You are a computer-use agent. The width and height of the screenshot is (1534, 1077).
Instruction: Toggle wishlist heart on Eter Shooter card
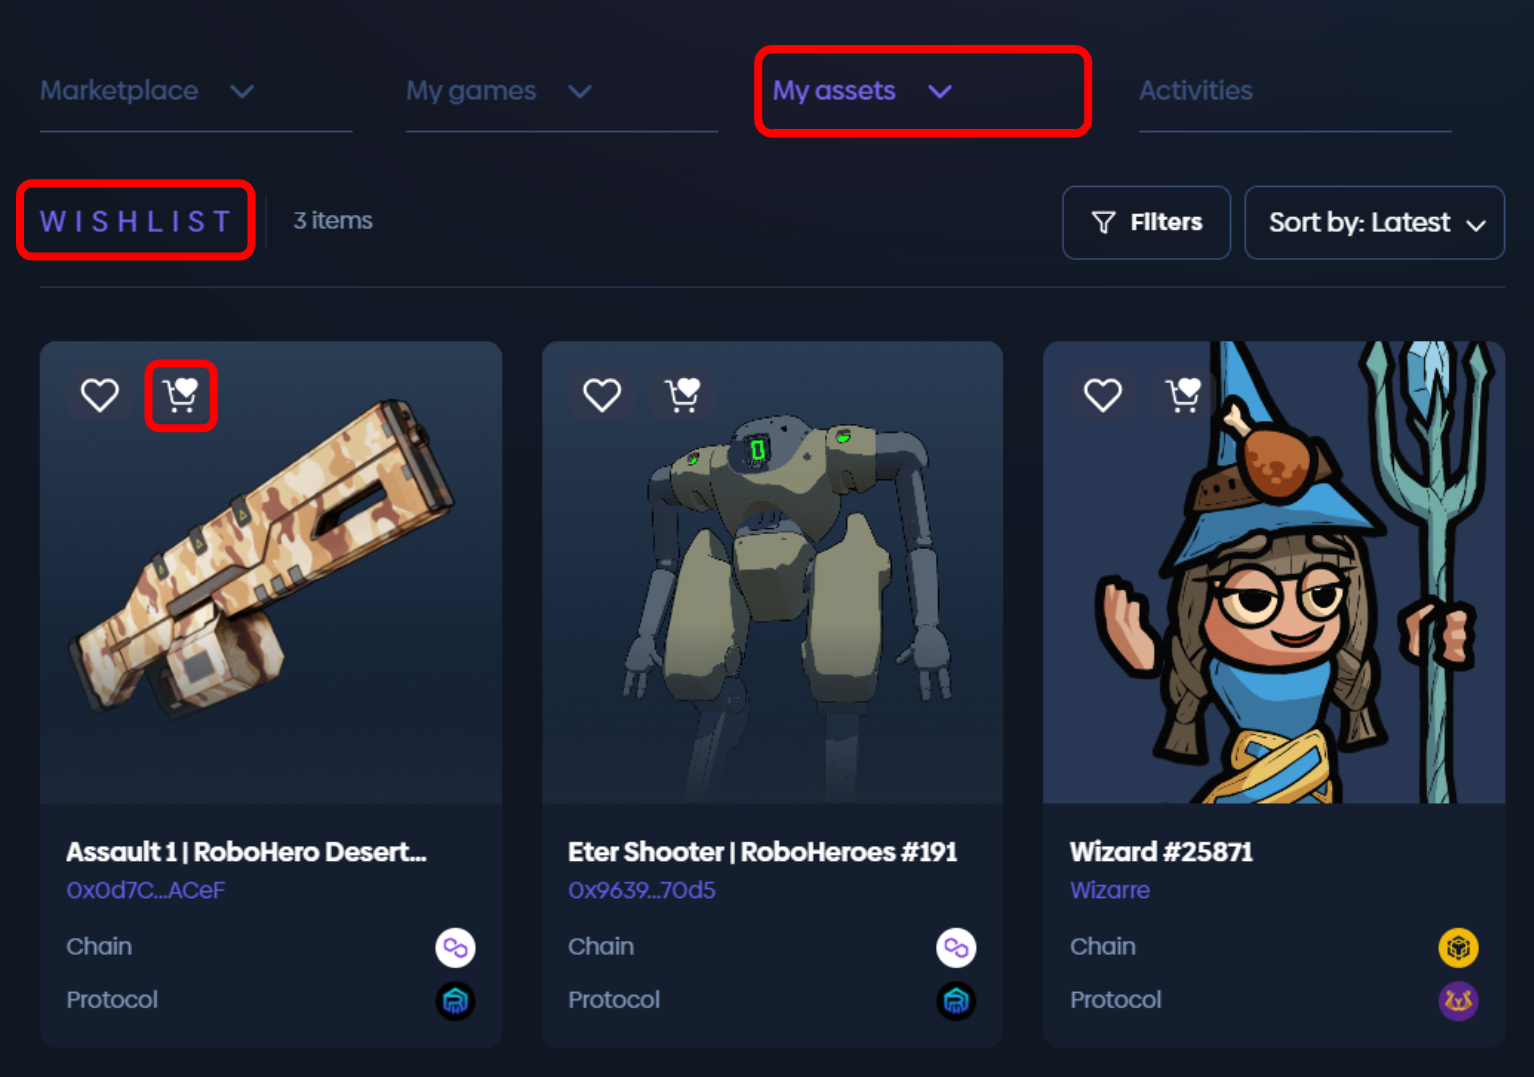pos(602,395)
